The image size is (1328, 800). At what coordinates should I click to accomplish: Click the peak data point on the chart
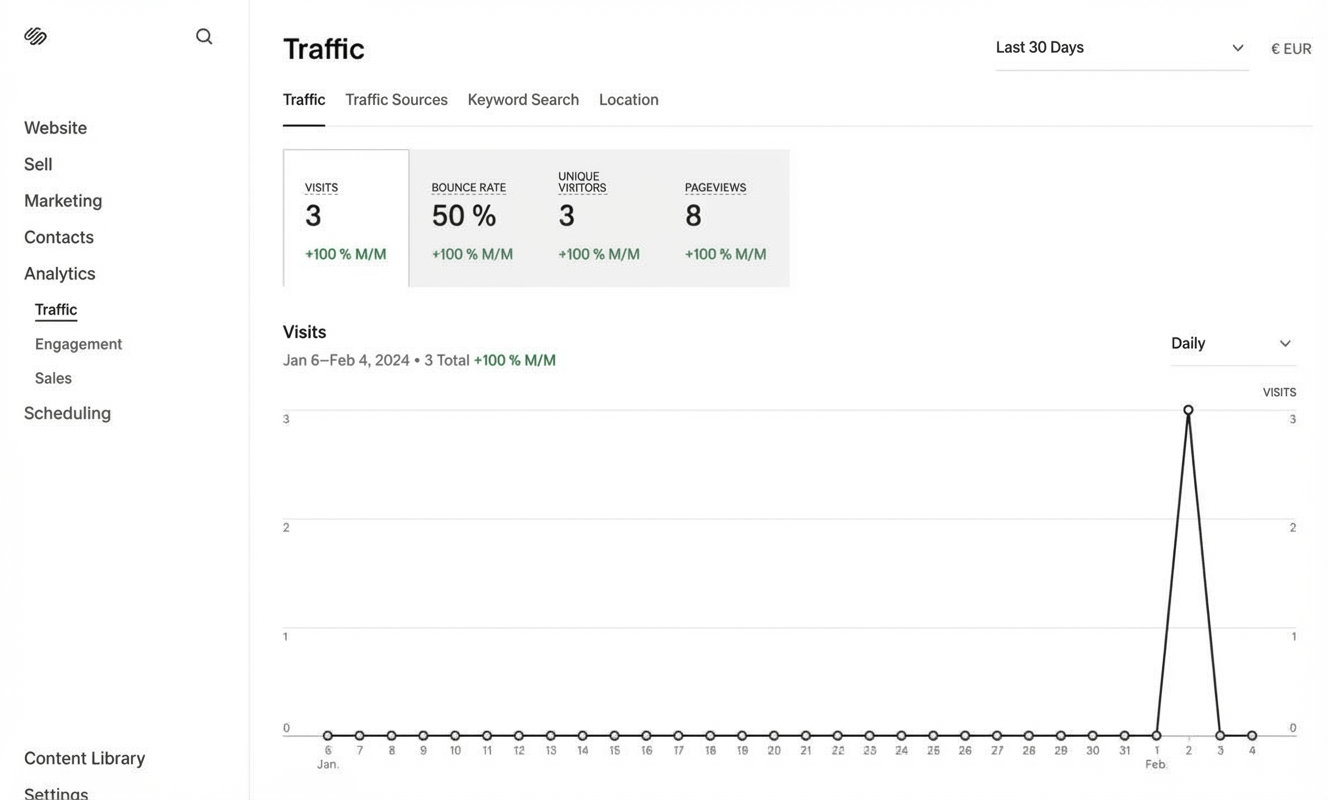click(x=1188, y=409)
